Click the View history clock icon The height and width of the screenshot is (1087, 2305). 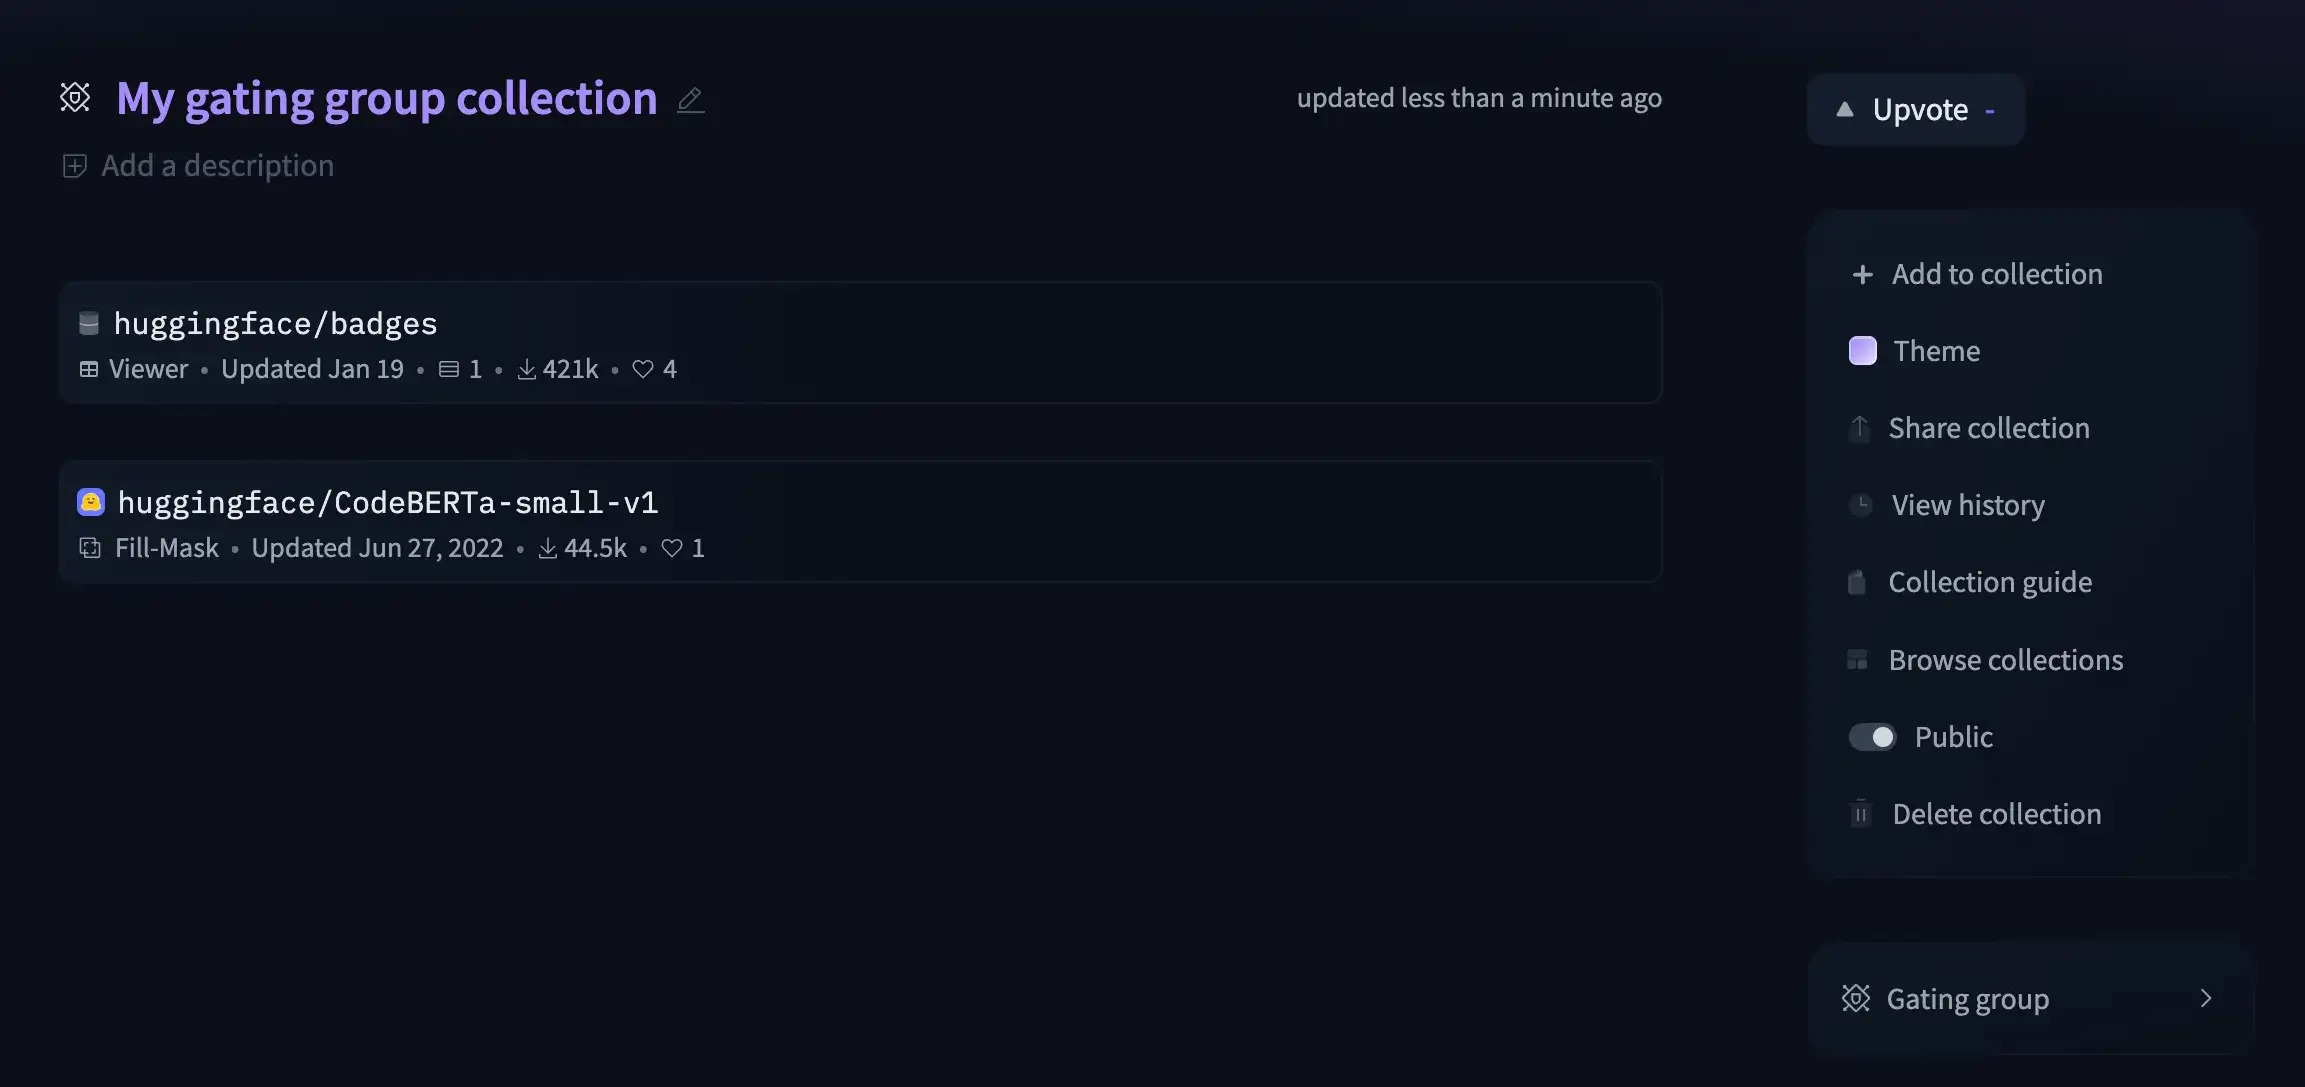[x=1860, y=505]
